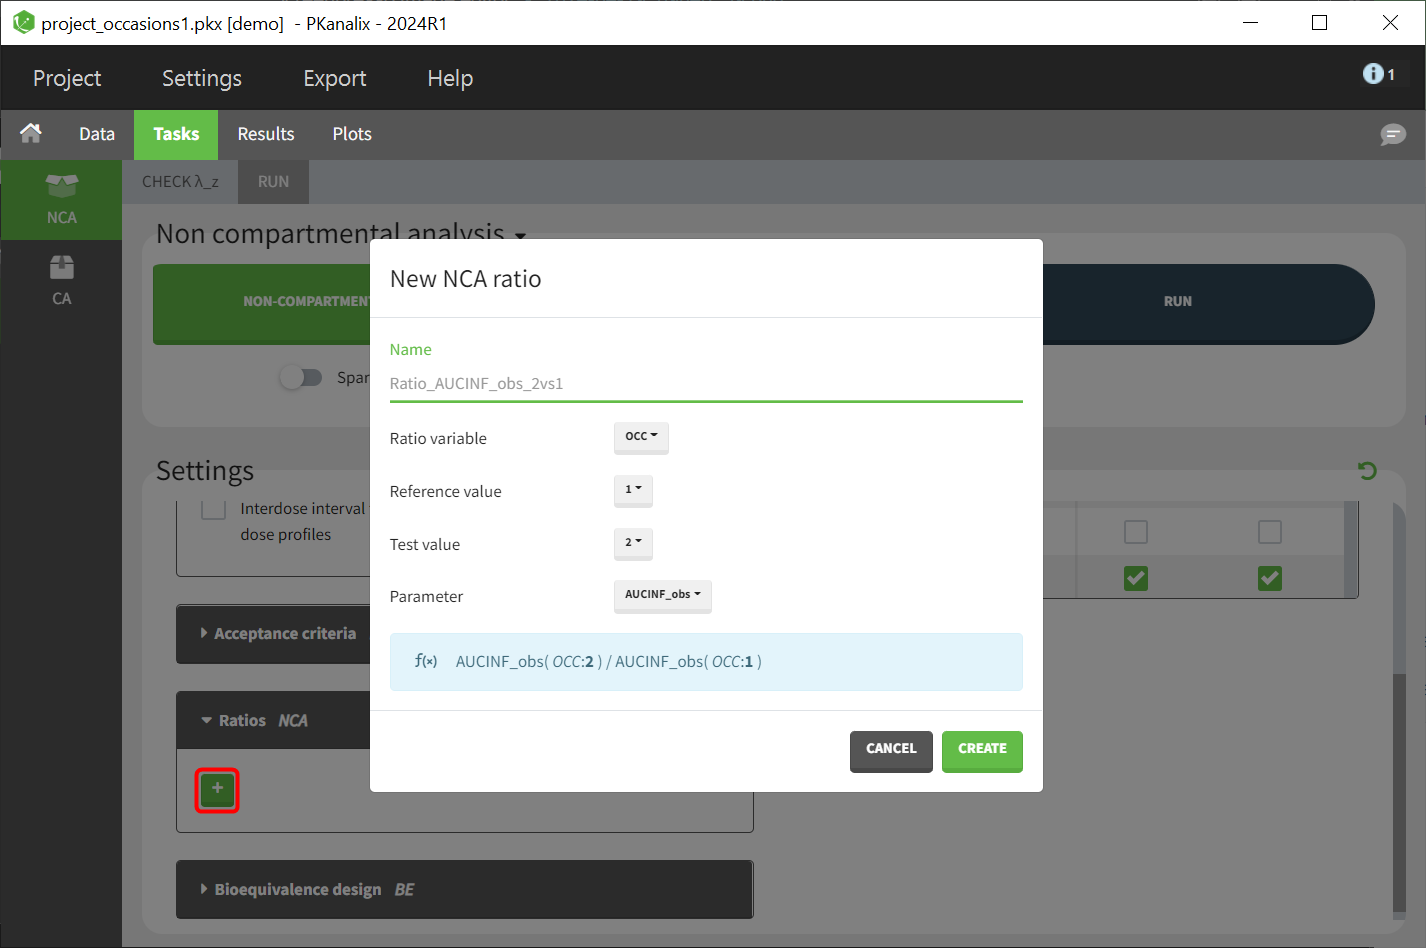This screenshot has height=948, width=1426.
Task: Click the green reset settings arrow icon
Action: [1367, 470]
